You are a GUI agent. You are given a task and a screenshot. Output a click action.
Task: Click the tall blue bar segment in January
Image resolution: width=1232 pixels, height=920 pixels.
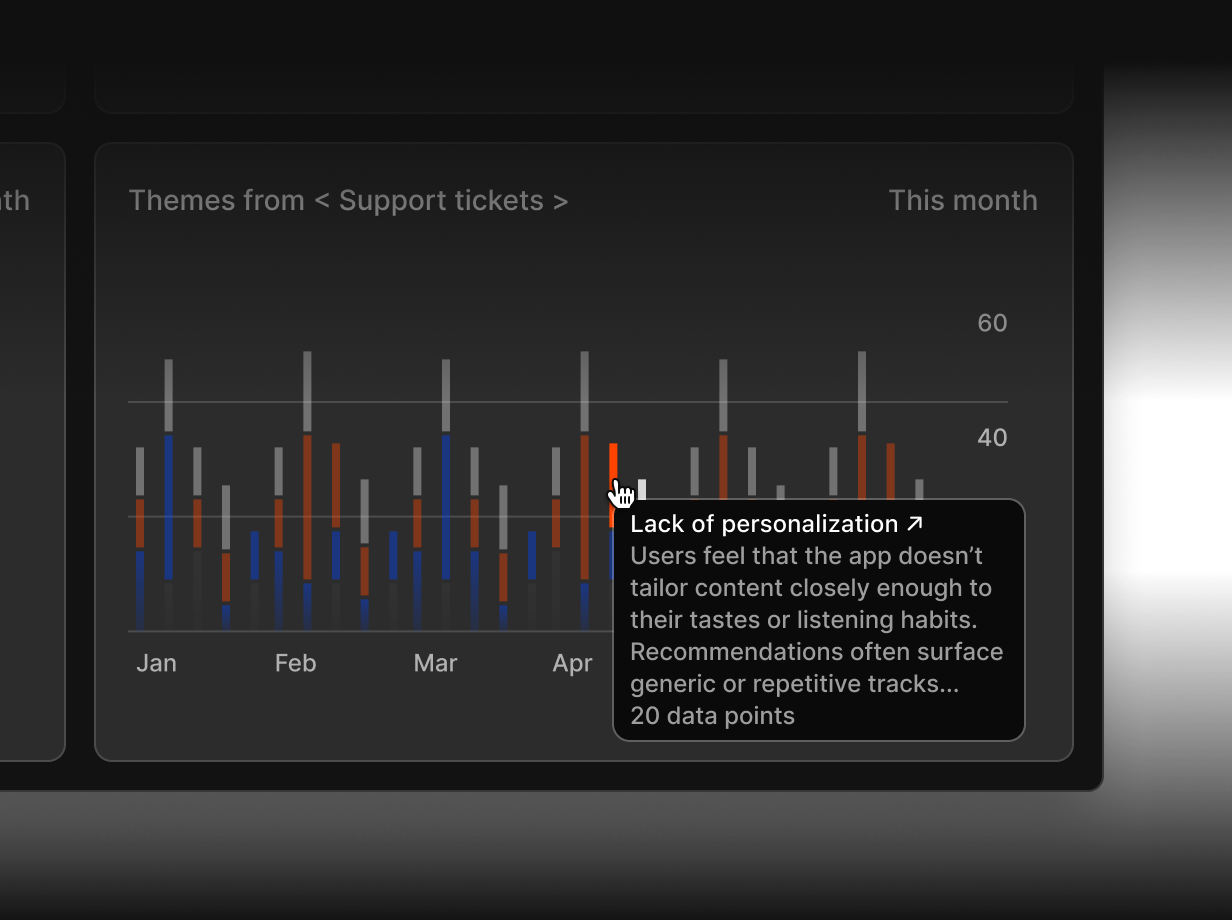pos(169,506)
